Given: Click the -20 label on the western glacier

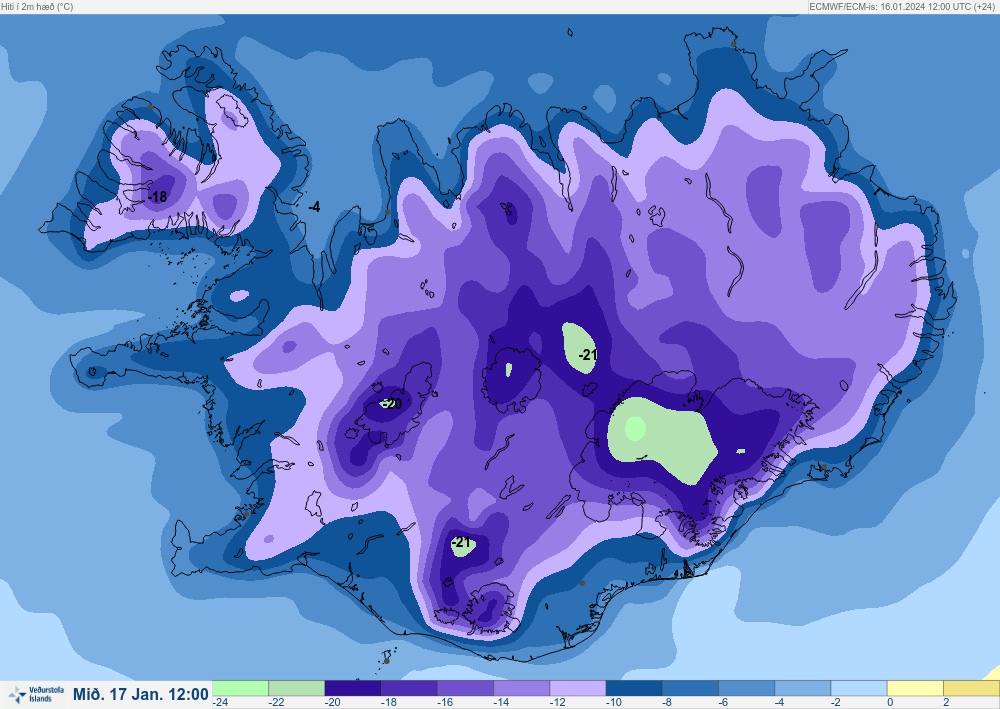Looking at the screenshot, I should point(390,404).
